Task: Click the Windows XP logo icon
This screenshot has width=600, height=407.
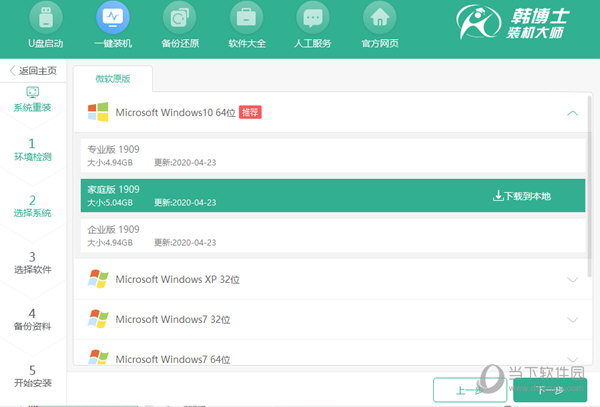Action: click(98, 279)
